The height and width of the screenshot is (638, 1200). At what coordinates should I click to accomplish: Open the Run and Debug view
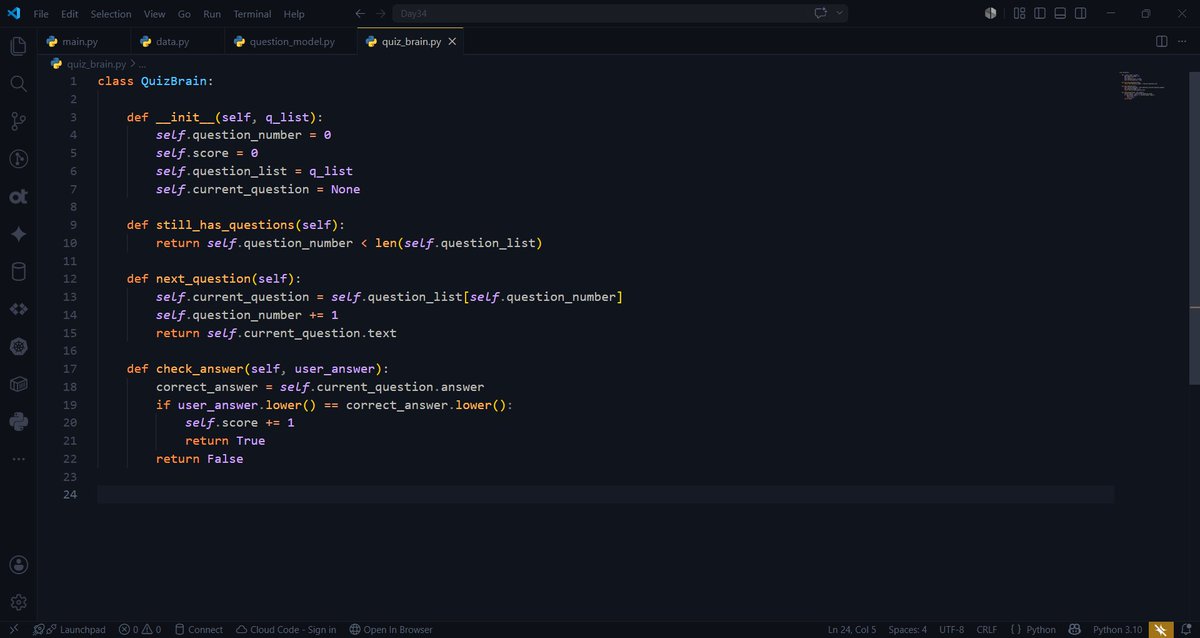click(x=18, y=159)
